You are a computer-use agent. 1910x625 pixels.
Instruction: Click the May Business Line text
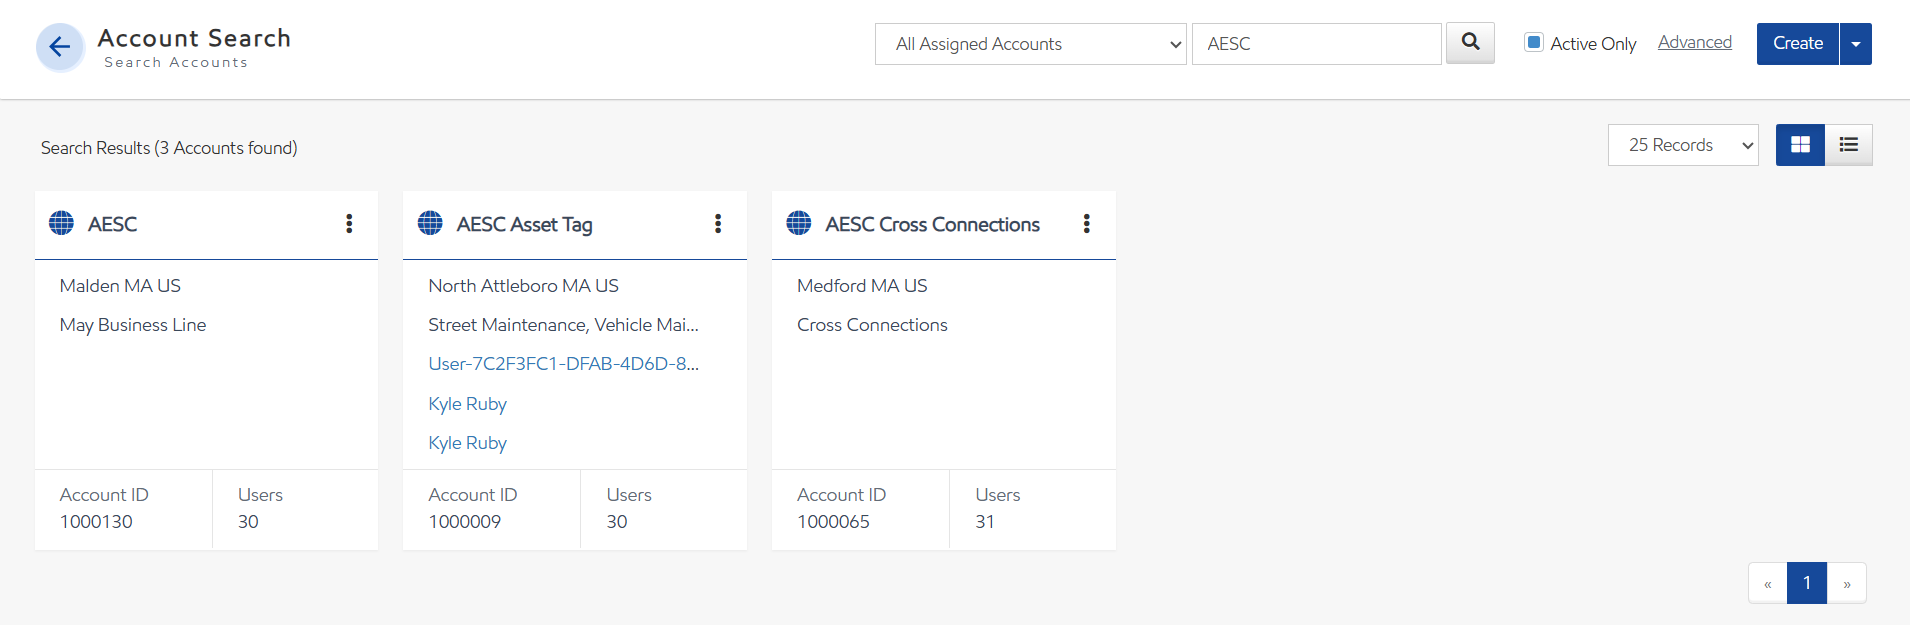click(133, 325)
